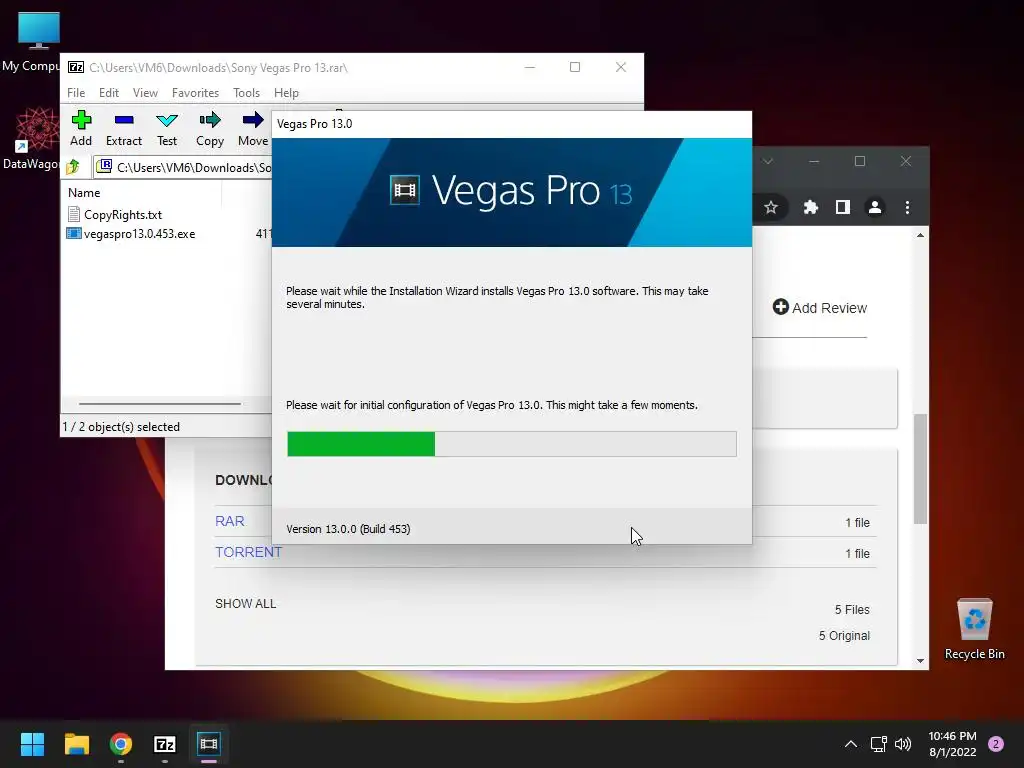Click the volume speaker tray icon
This screenshot has height=768, width=1024.
[x=903, y=744]
